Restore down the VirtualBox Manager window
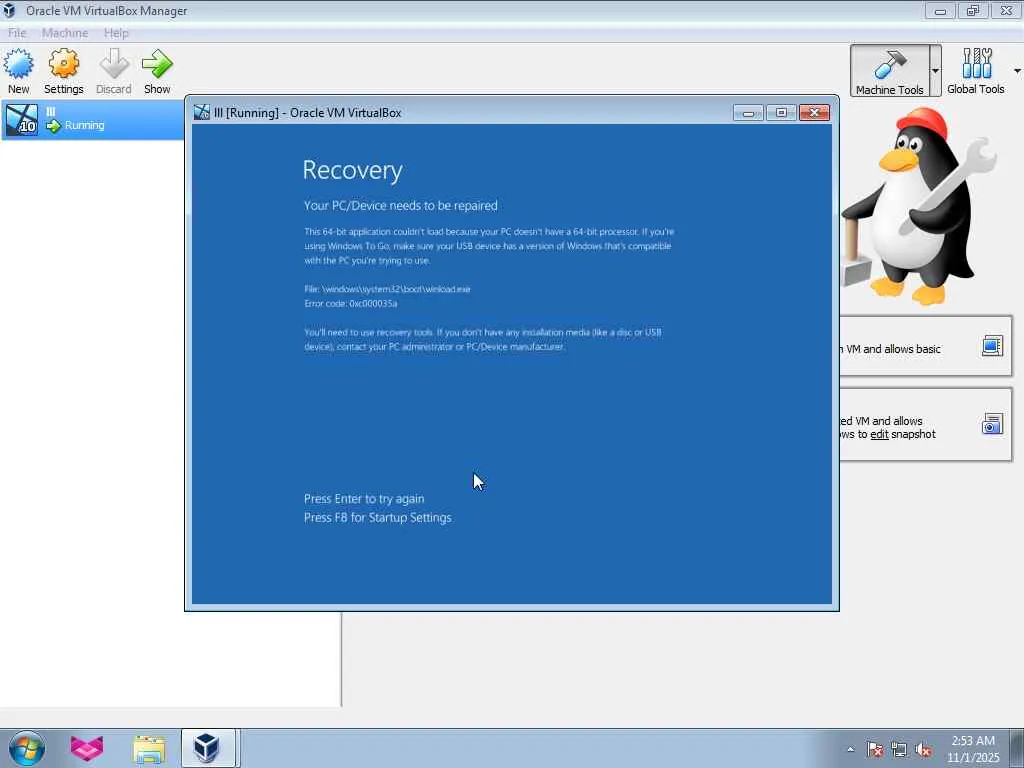 [973, 11]
